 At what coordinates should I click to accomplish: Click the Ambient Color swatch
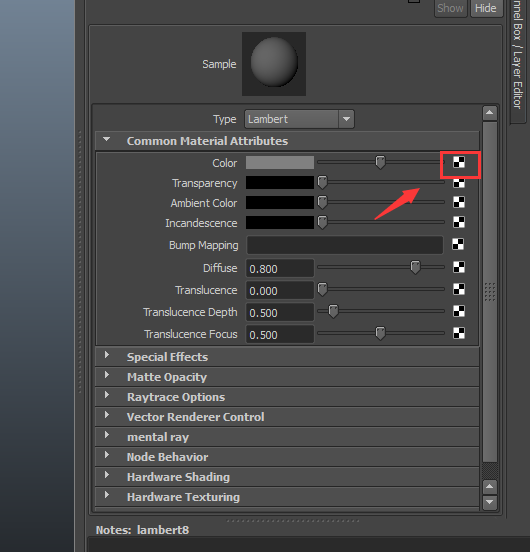pos(280,202)
